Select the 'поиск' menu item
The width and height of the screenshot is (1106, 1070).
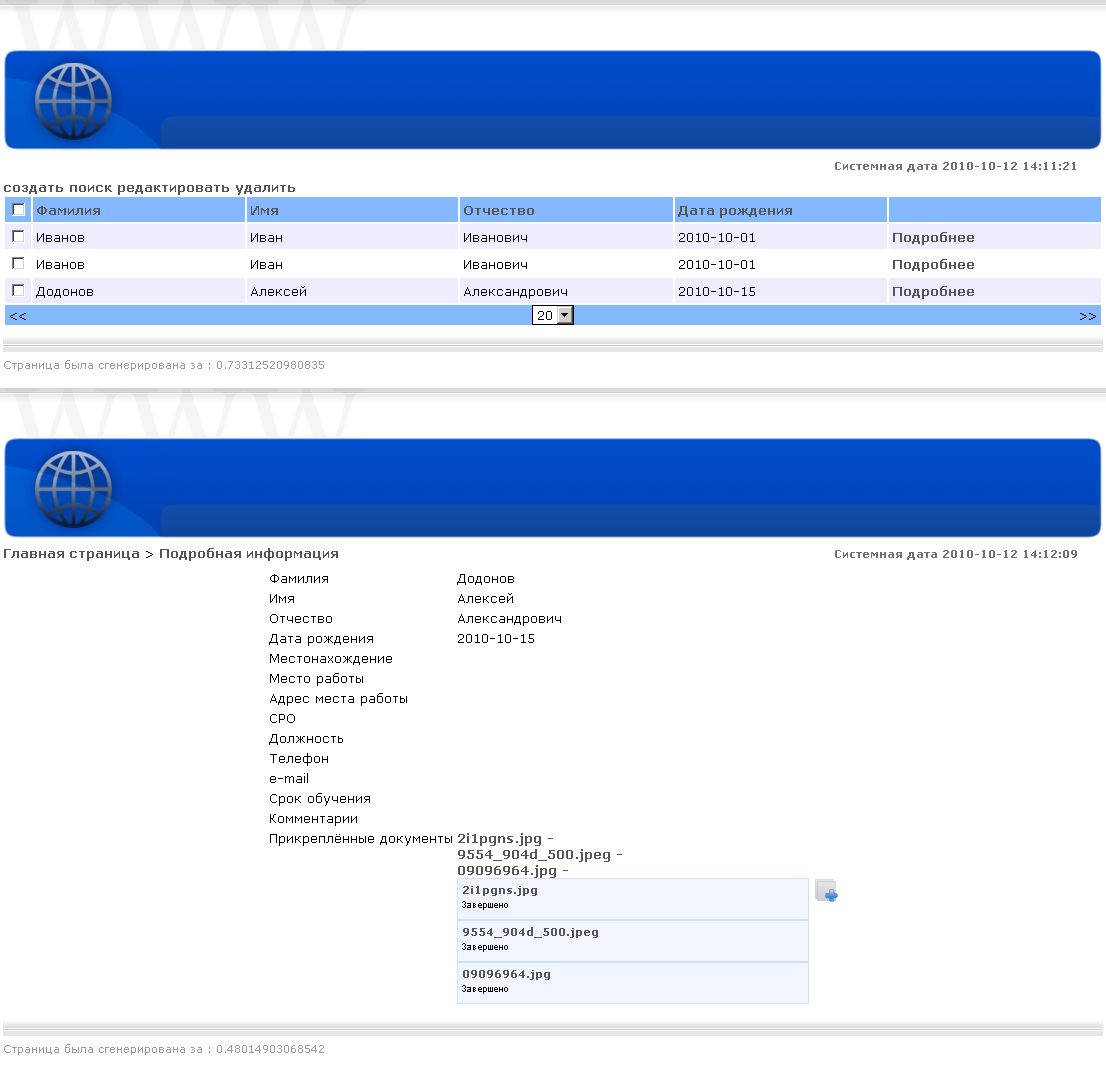[x=89, y=187]
